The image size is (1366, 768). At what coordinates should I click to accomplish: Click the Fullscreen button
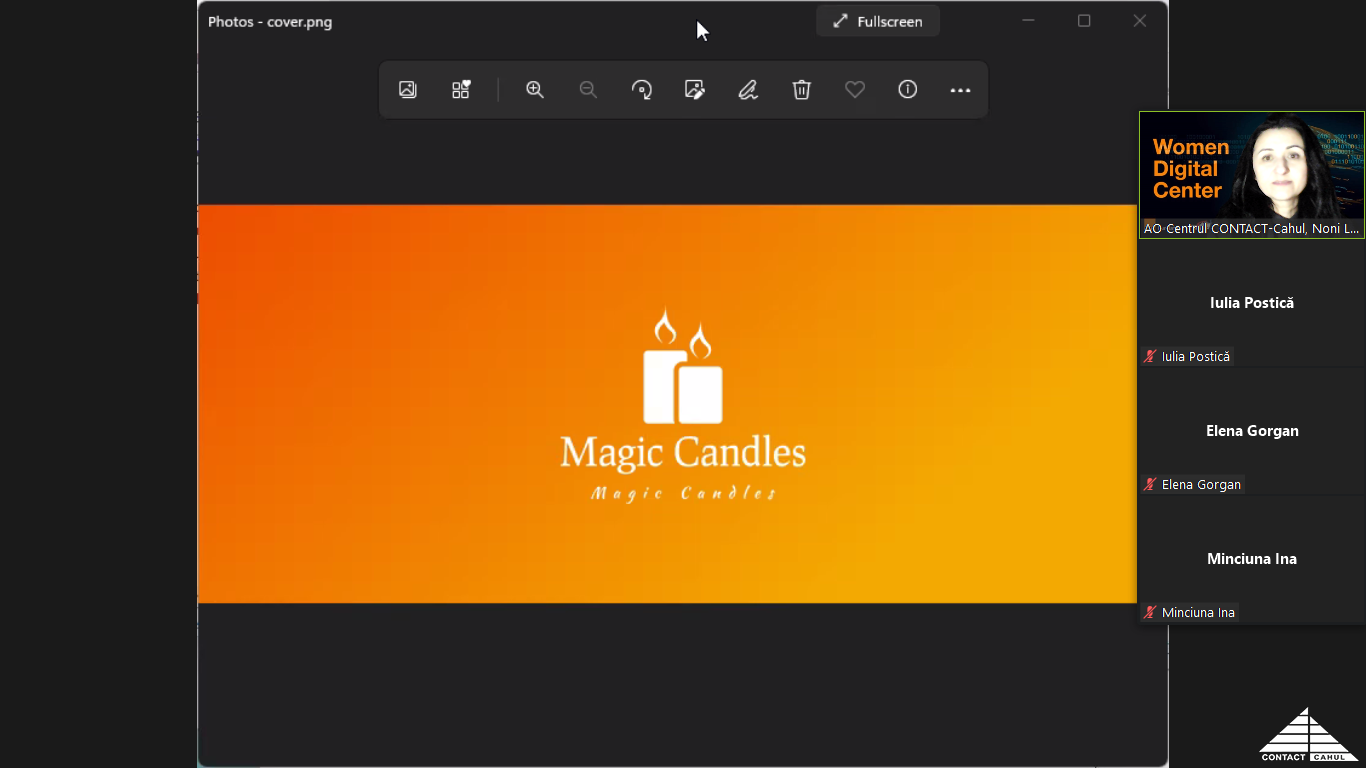coord(878,21)
